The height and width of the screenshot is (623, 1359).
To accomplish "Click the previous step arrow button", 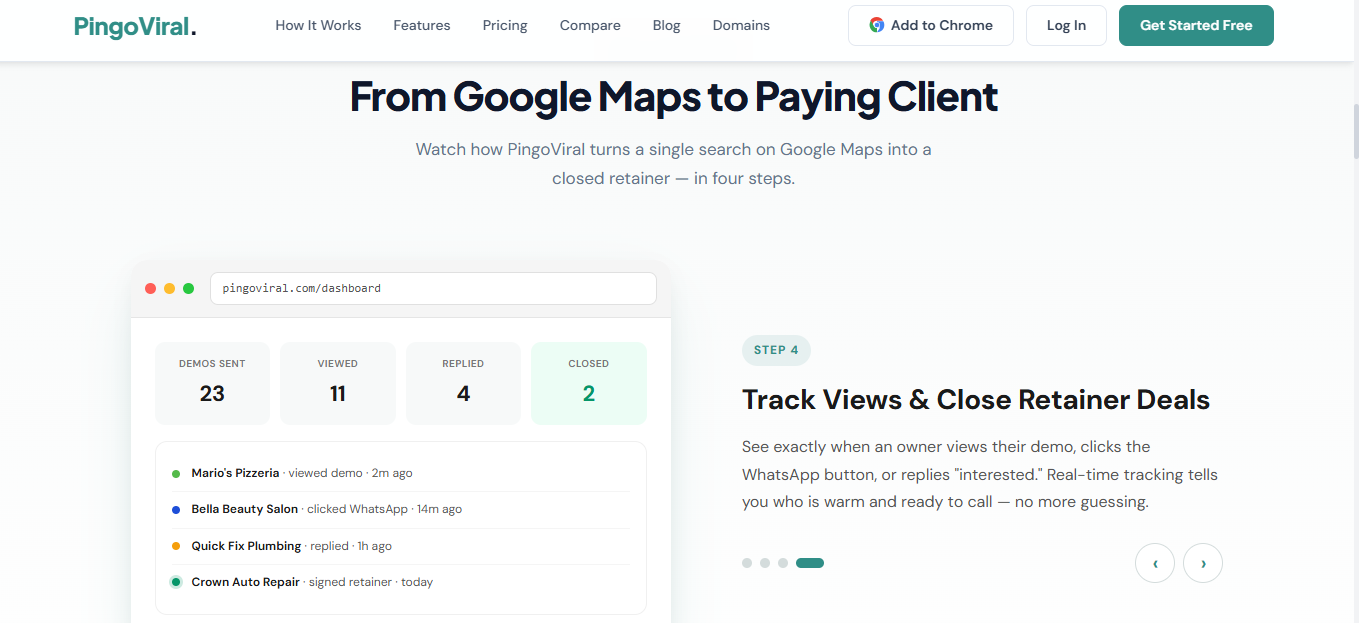I will pyautogui.click(x=1155, y=563).
